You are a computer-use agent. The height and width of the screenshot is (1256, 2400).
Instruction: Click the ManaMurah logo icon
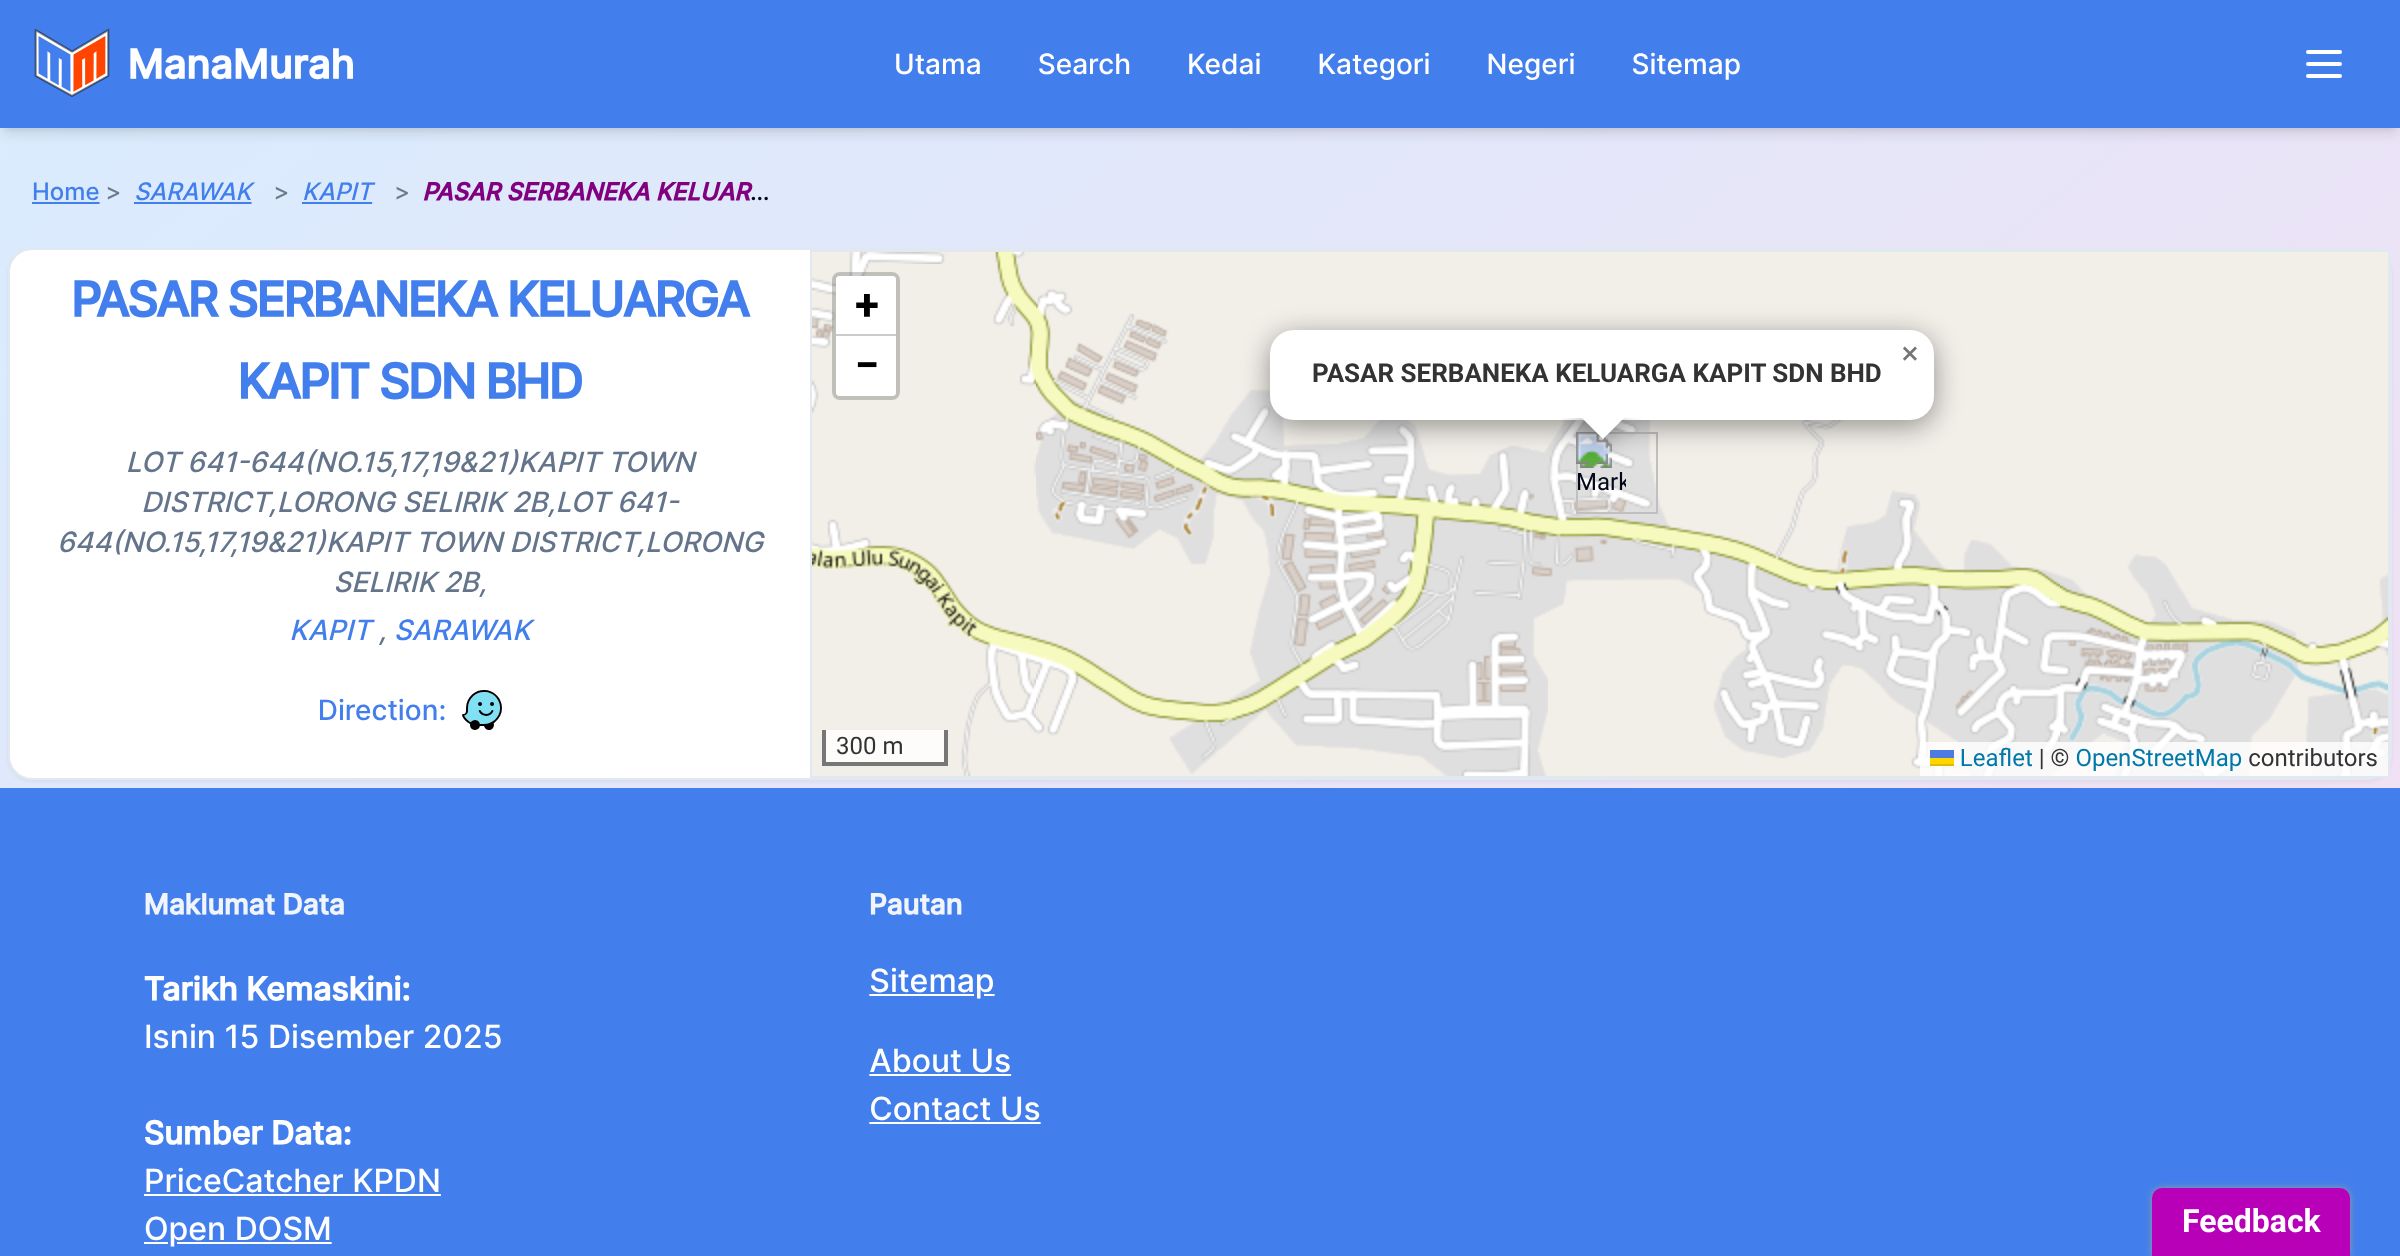tap(71, 64)
